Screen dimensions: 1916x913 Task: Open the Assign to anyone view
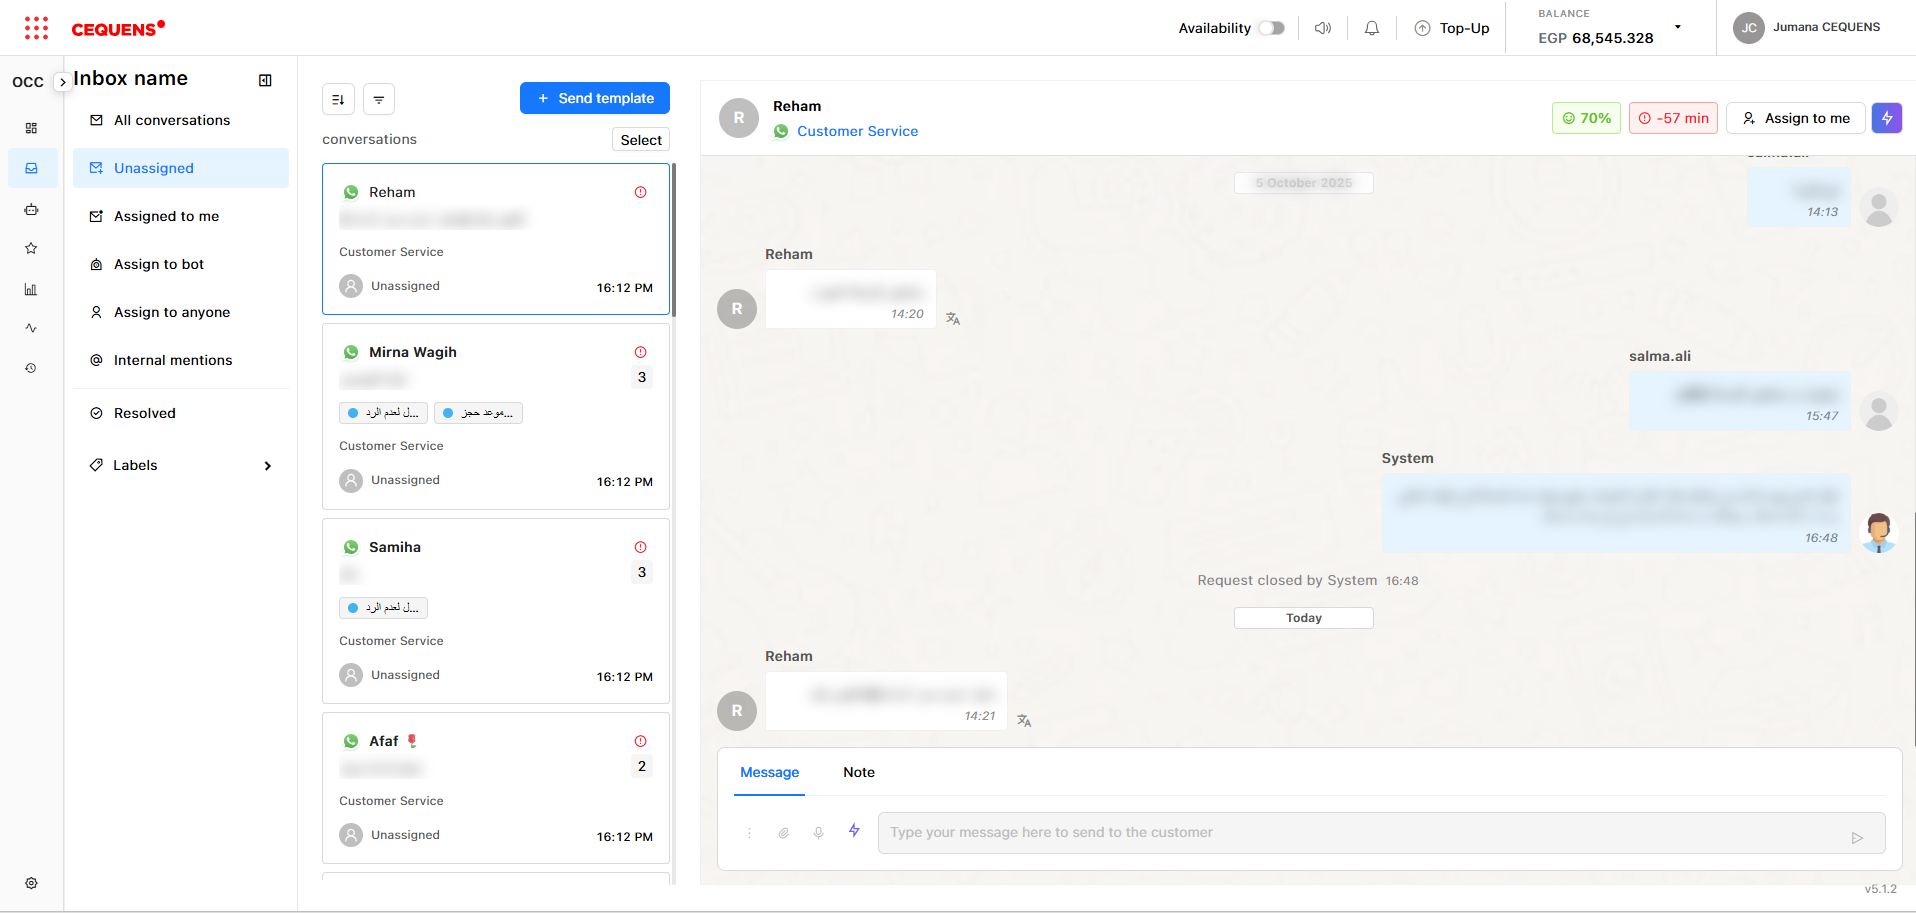click(181, 312)
